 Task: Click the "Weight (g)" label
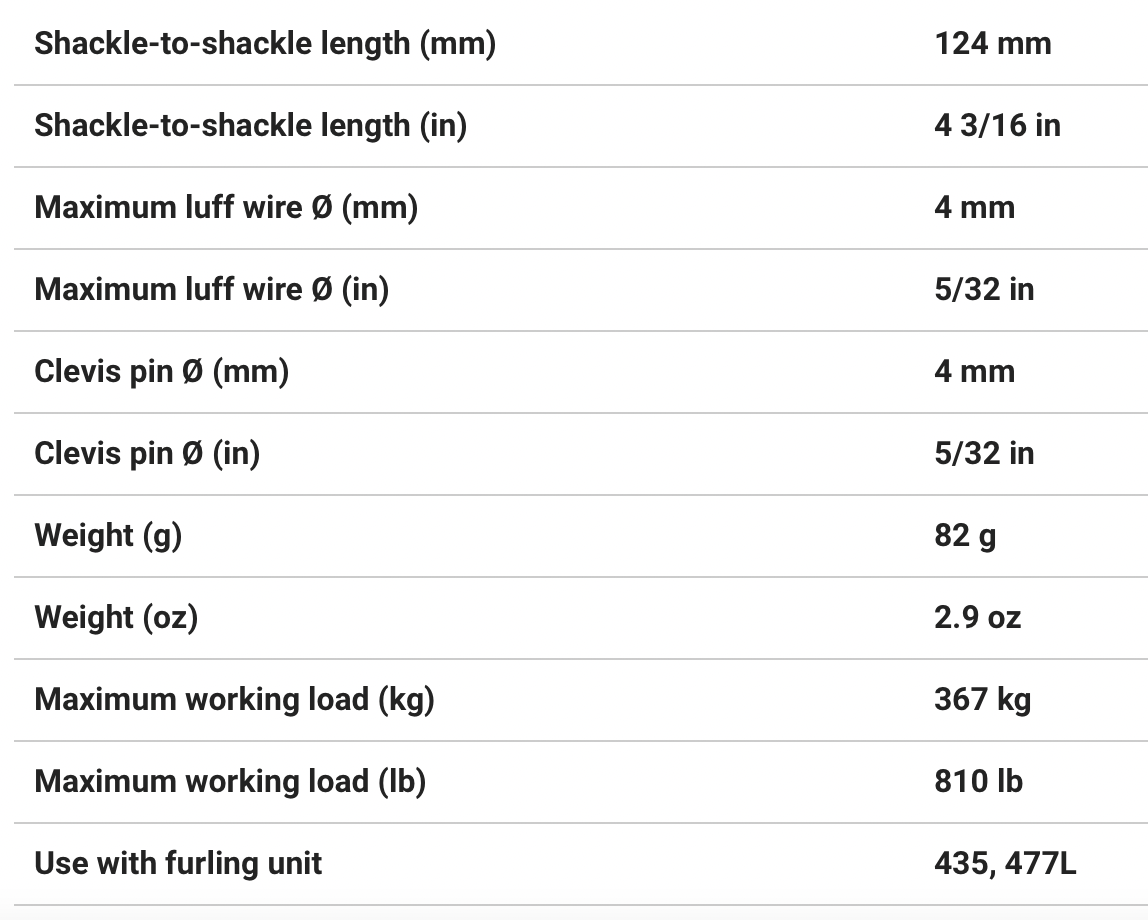(x=108, y=536)
